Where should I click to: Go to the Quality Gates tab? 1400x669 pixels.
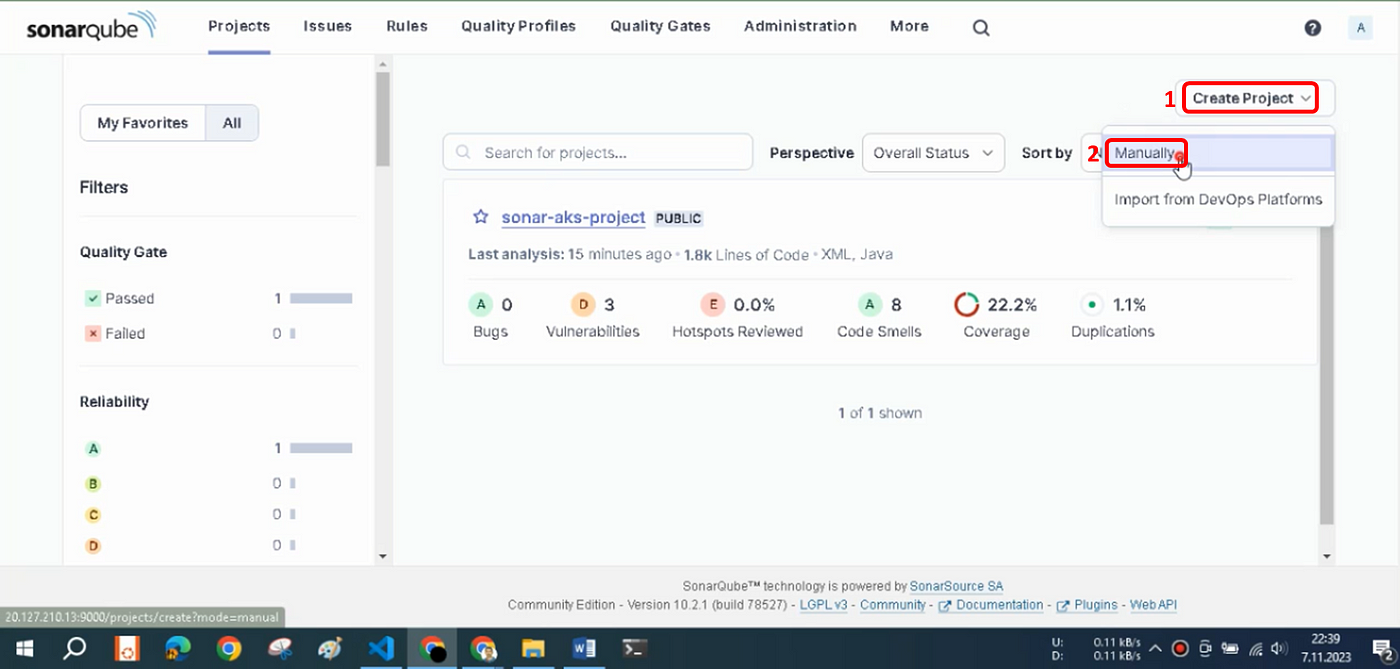[x=660, y=27]
